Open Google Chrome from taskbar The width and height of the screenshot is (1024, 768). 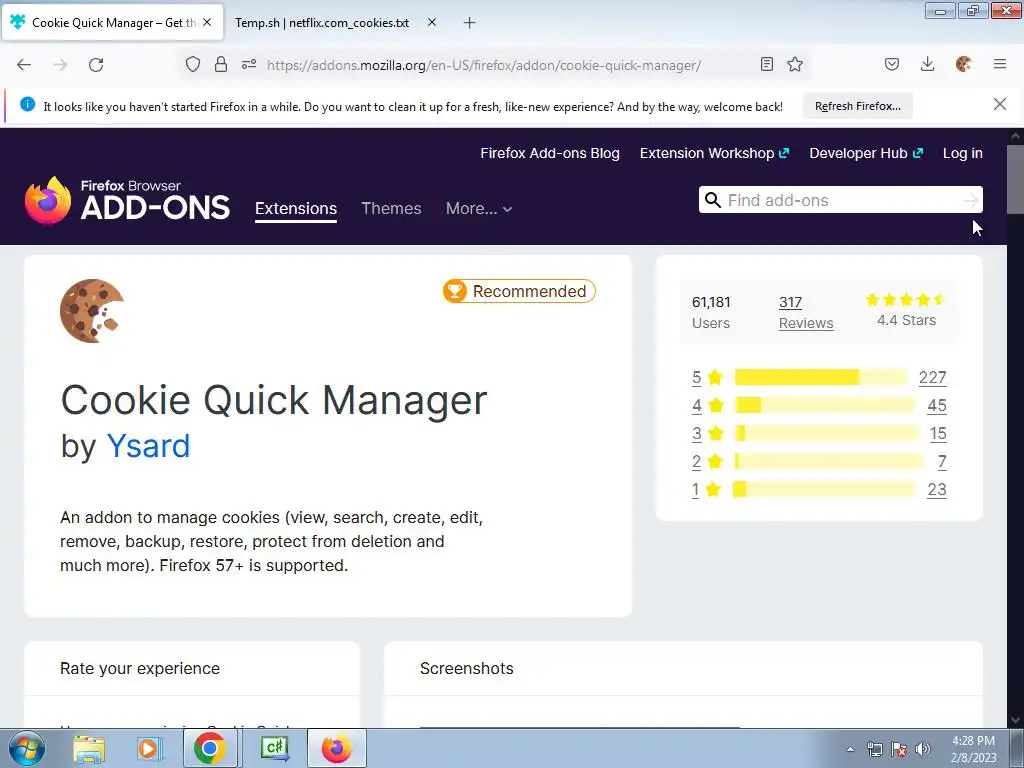pos(209,748)
